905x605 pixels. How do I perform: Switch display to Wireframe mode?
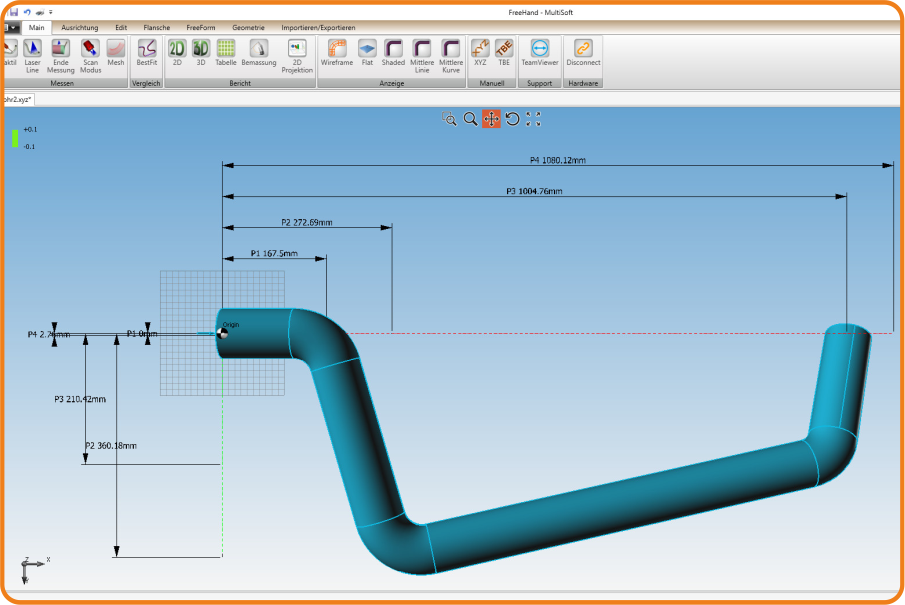tap(337, 53)
